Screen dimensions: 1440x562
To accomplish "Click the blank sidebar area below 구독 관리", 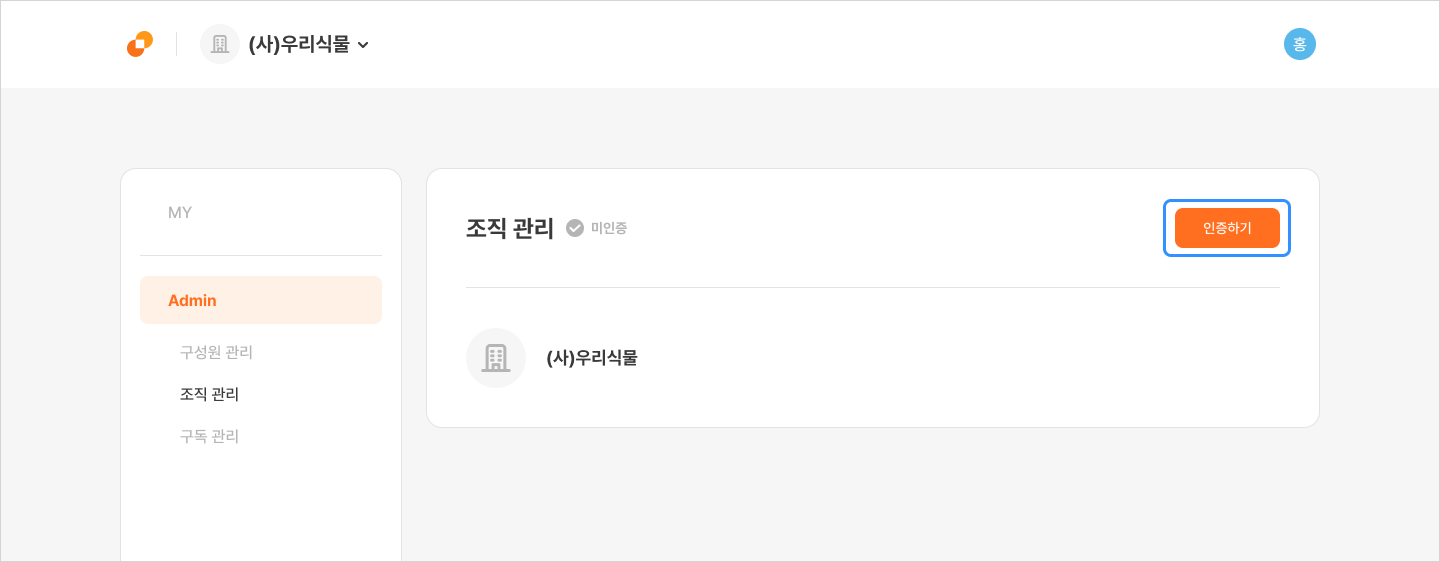I will (261, 510).
